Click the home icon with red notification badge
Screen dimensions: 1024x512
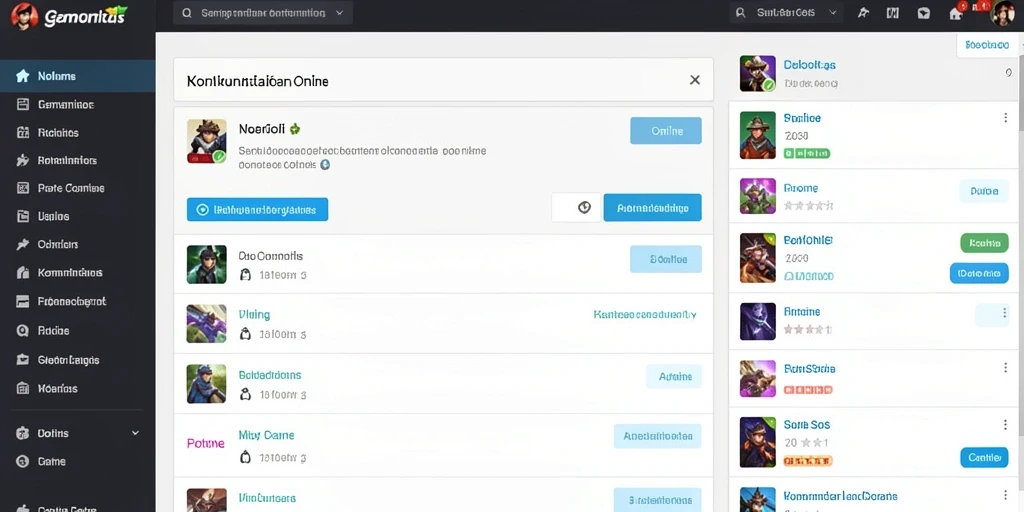[x=955, y=12]
